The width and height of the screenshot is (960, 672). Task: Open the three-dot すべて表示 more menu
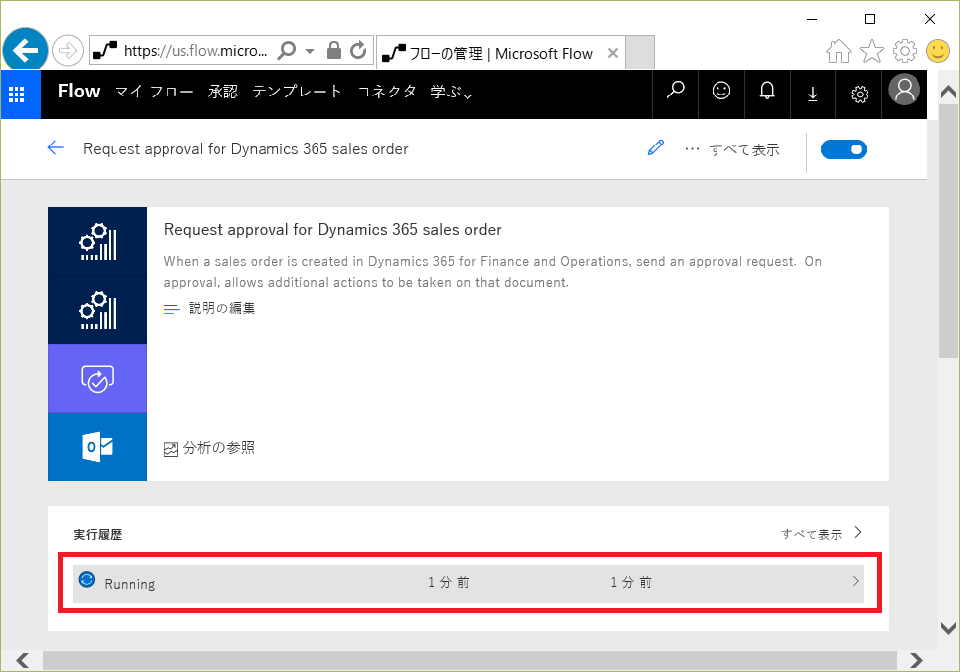pos(732,149)
